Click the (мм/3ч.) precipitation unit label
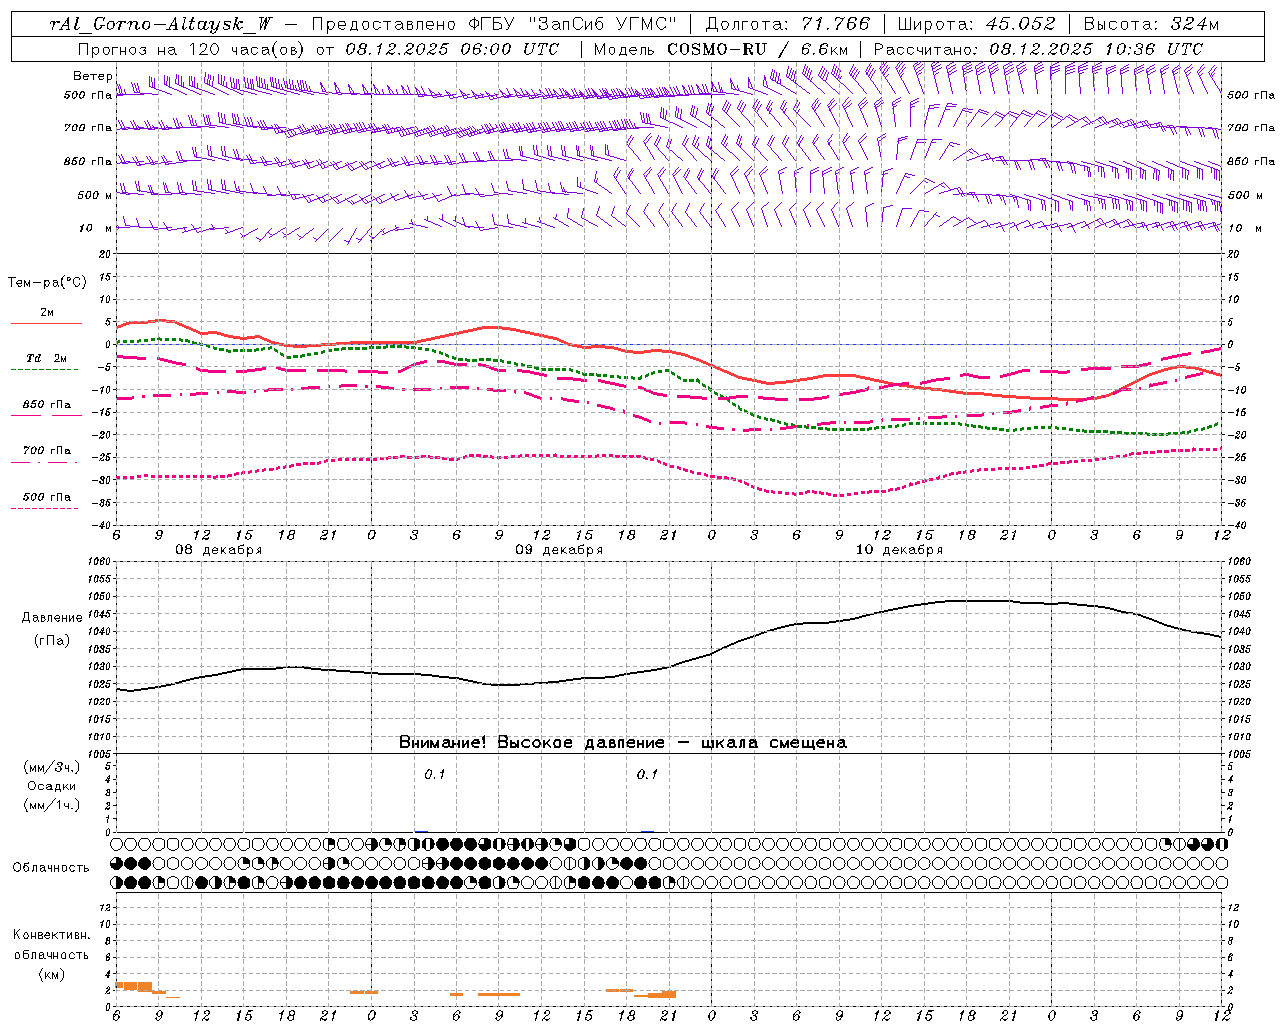1280x1024 pixels. tap(51, 767)
